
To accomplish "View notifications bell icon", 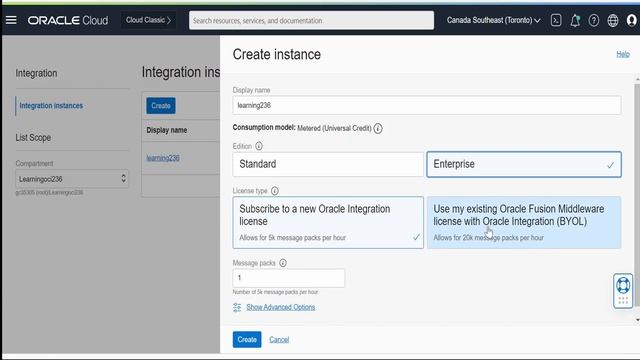I will [x=575, y=20].
